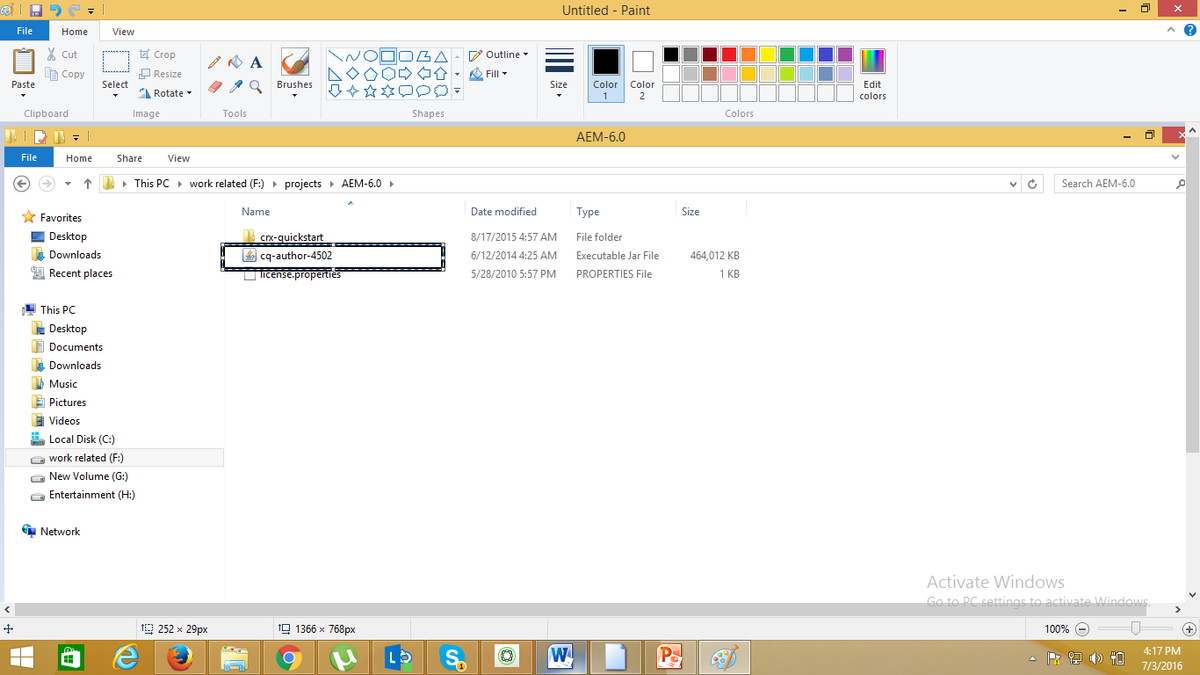The image size is (1200, 675).
Task: Open Paint File menu
Action: click(x=23, y=31)
